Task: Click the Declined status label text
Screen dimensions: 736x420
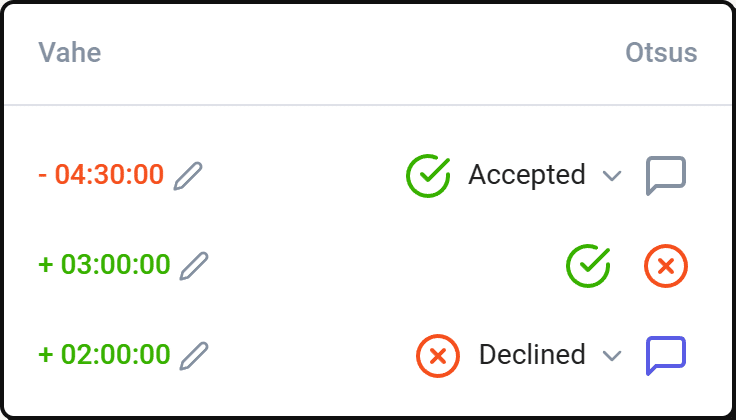Action: pos(532,355)
